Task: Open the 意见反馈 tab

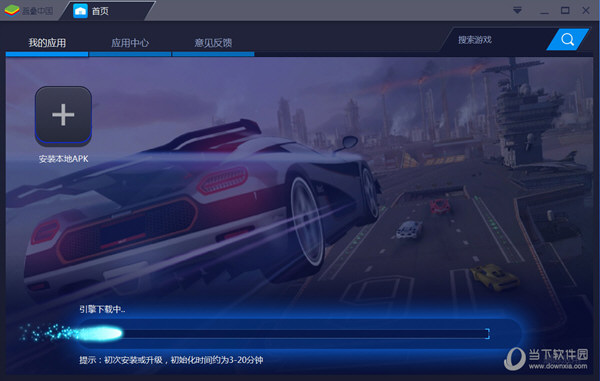Action: [x=213, y=43]
